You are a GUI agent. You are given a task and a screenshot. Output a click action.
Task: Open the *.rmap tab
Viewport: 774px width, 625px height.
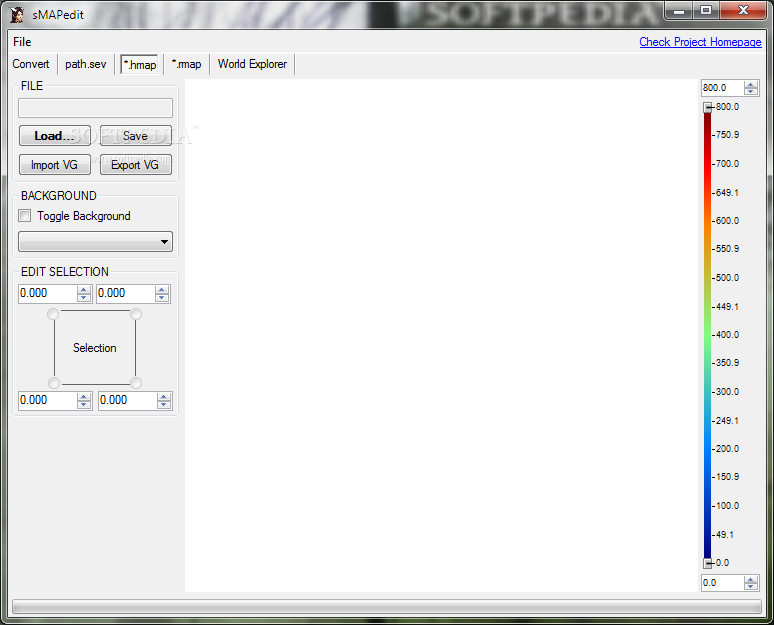pos(187,64)
